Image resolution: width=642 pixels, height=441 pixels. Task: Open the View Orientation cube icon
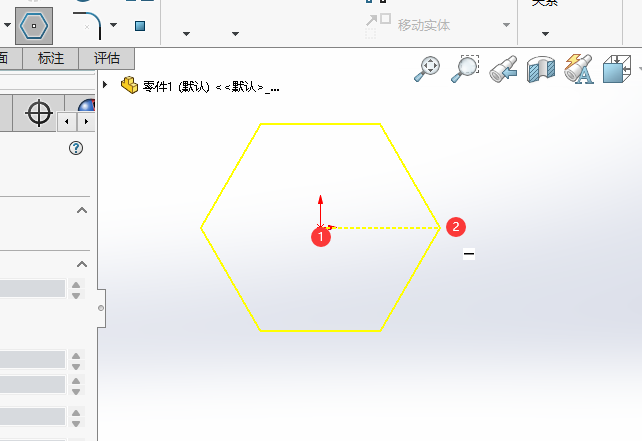(617, 69)
